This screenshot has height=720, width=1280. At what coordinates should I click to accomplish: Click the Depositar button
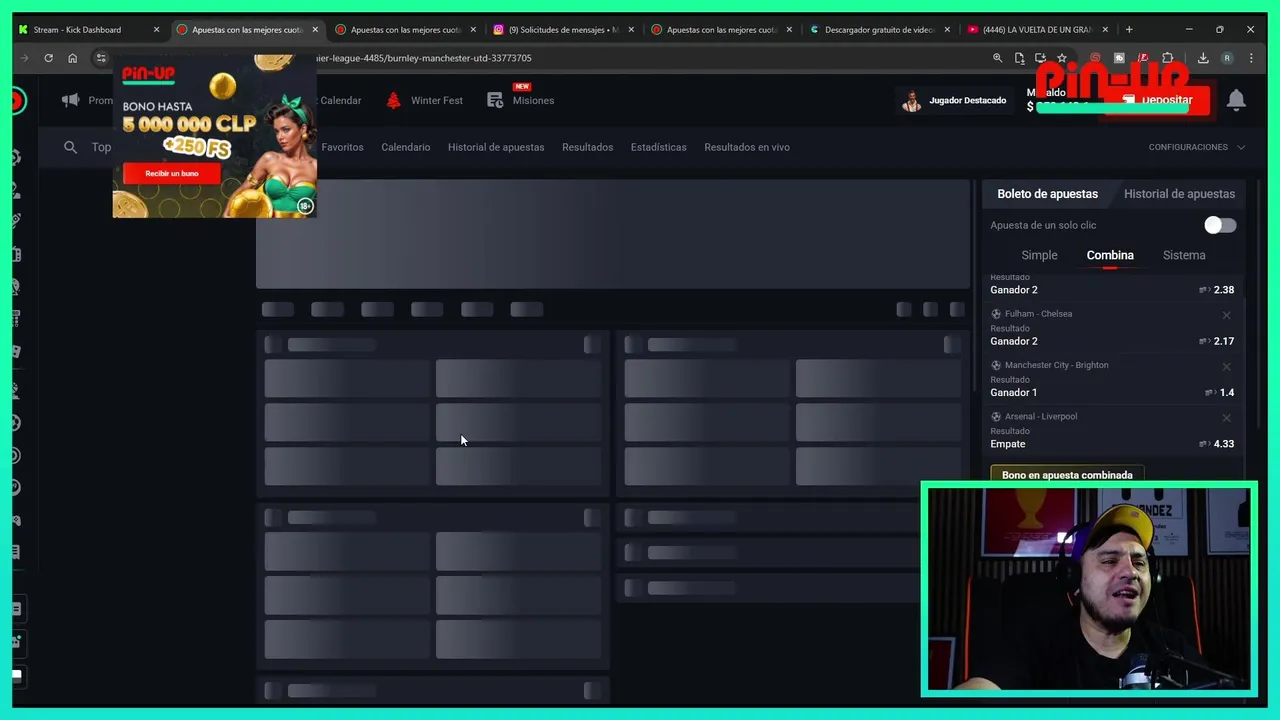coord(1158,100)
